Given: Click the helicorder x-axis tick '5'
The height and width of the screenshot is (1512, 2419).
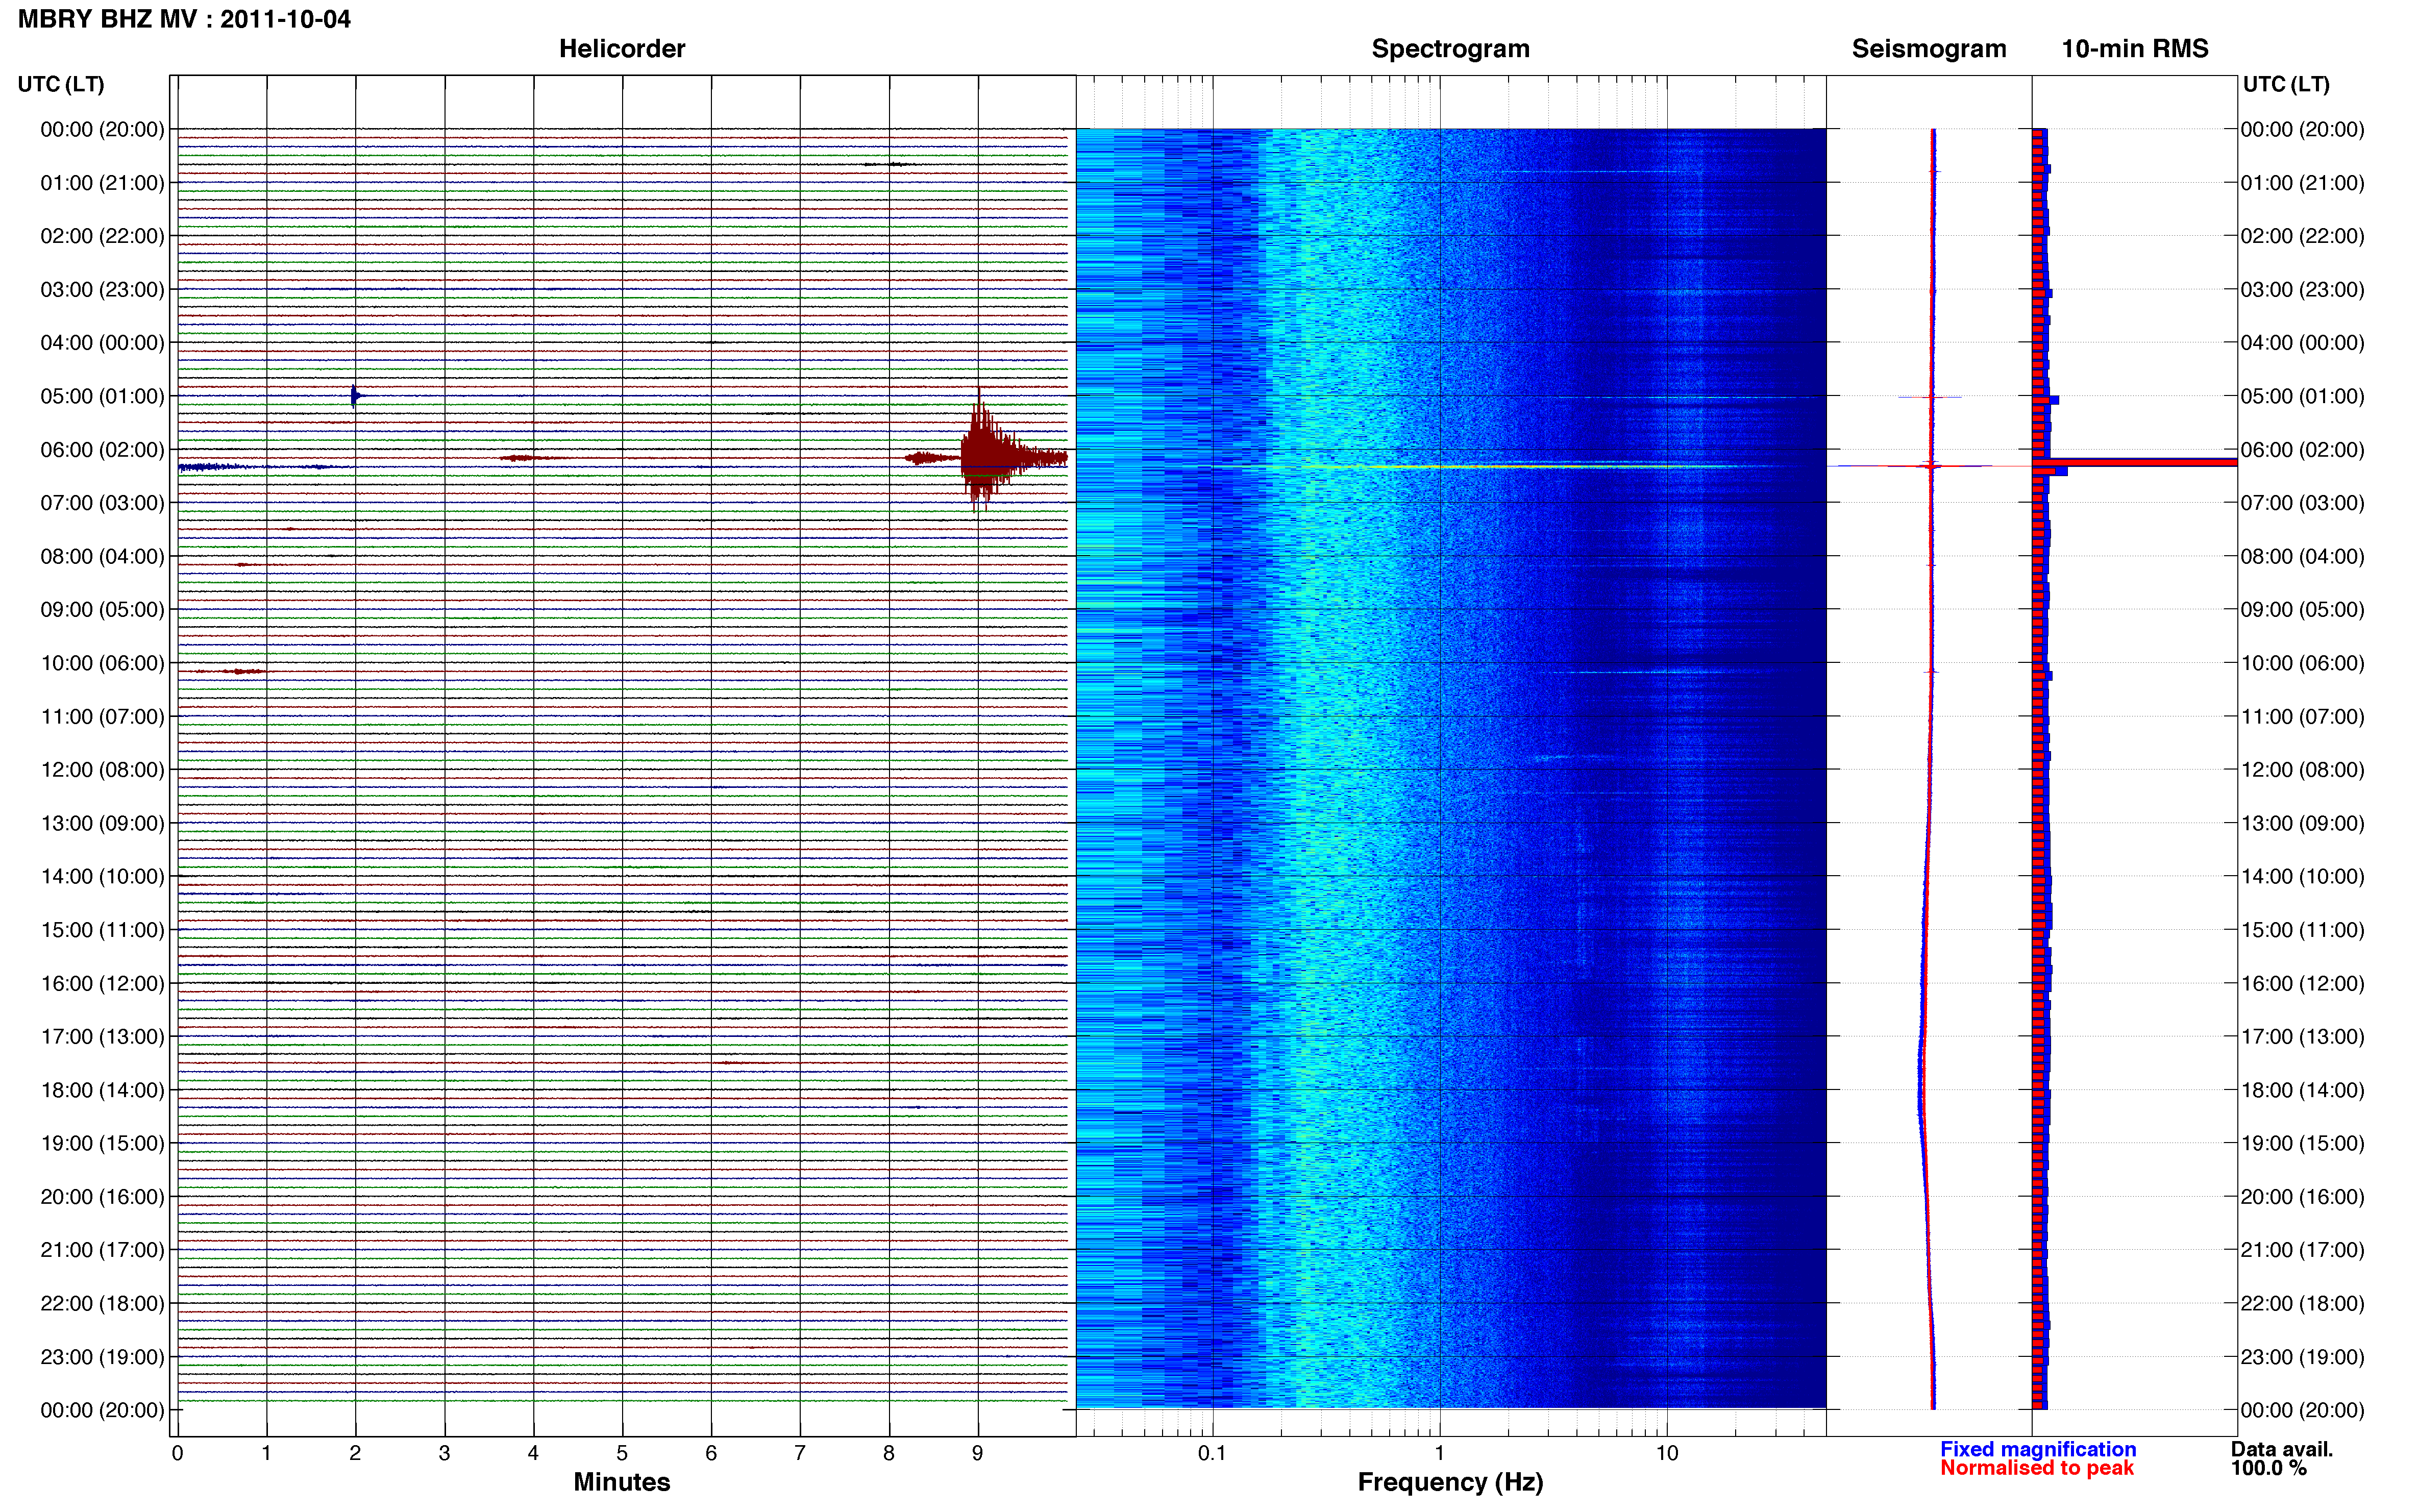Looking at the screenshot, I should click(622, 1454).
